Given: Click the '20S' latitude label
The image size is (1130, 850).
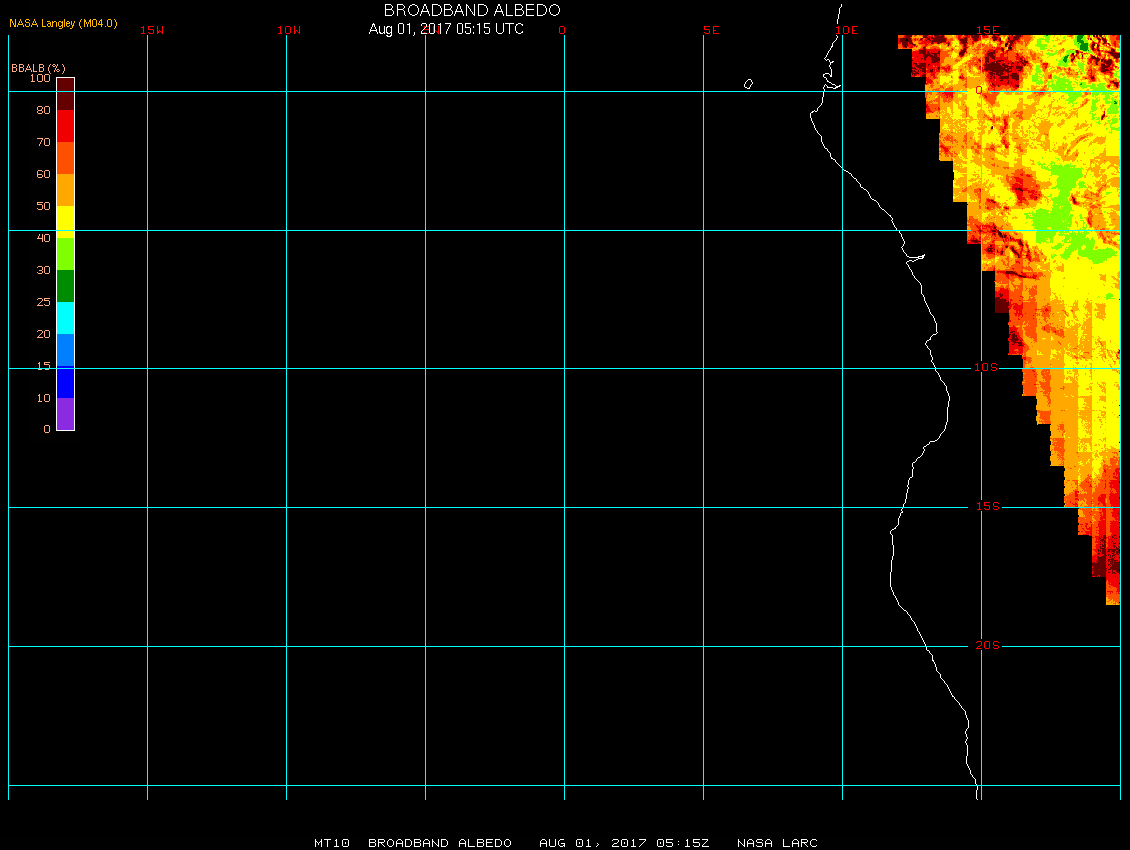Looking at the screenshot, I should (x=988, y=645).
